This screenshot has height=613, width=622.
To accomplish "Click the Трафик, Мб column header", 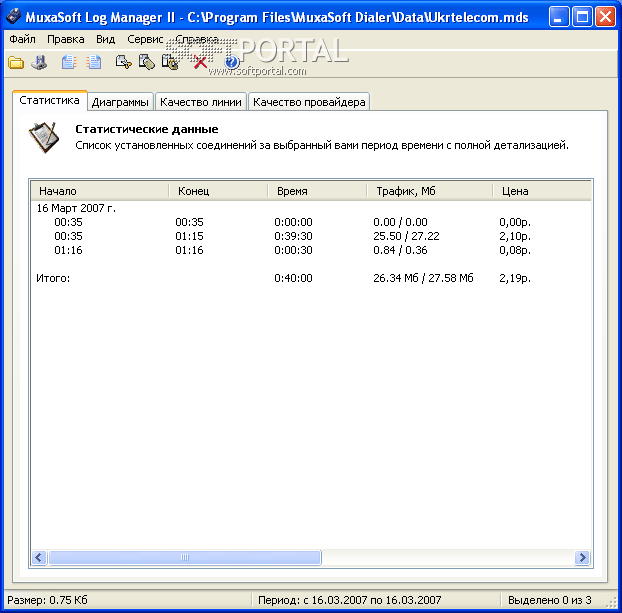I will pyautogui.click(x=430, y=191).
